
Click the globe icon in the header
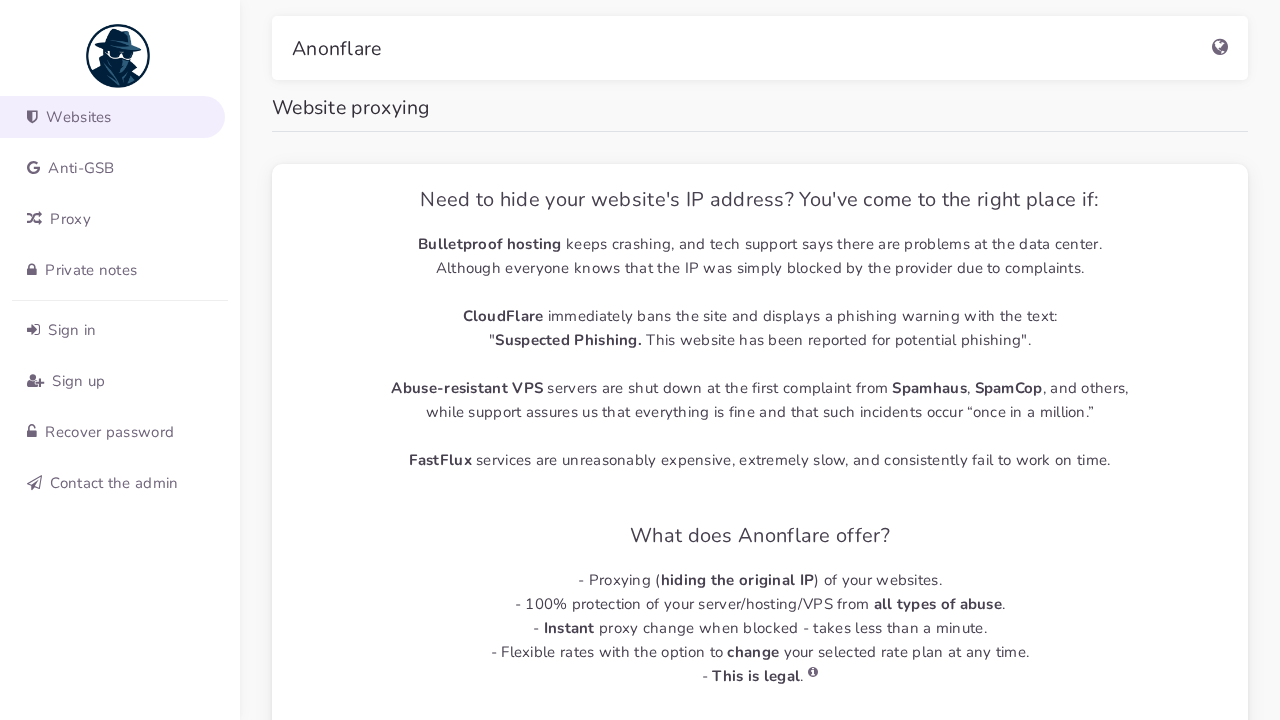coord(1219,47)
